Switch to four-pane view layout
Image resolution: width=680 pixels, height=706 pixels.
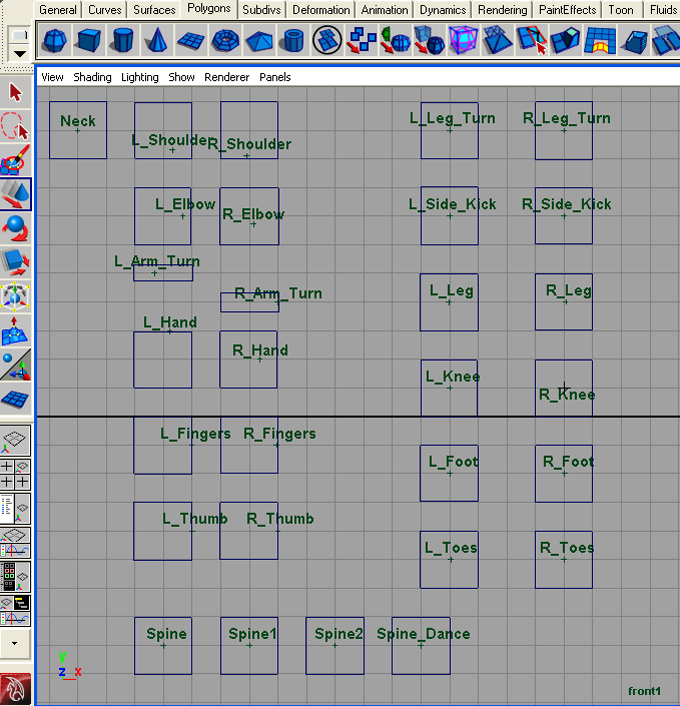16,474
